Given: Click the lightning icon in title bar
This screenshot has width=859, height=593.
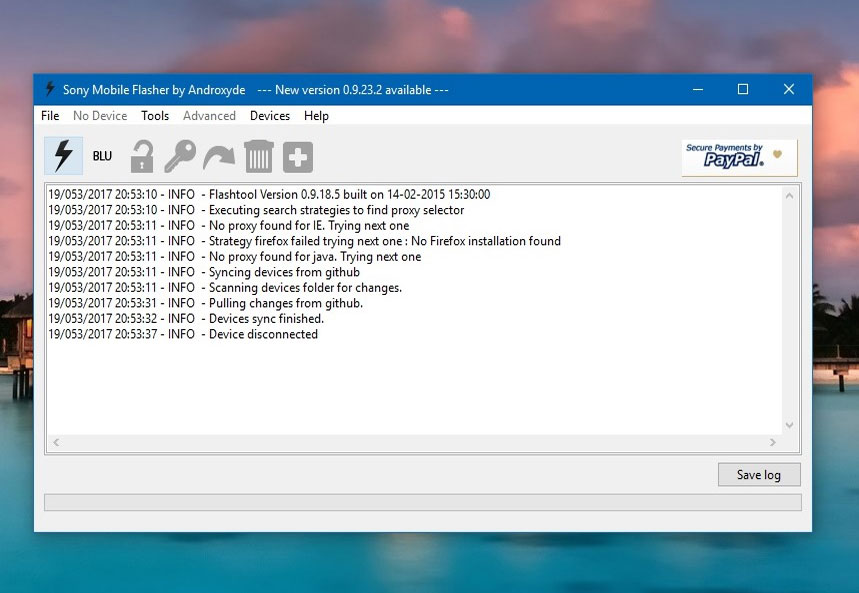Looking at the screenshot, I should (50, 89).
